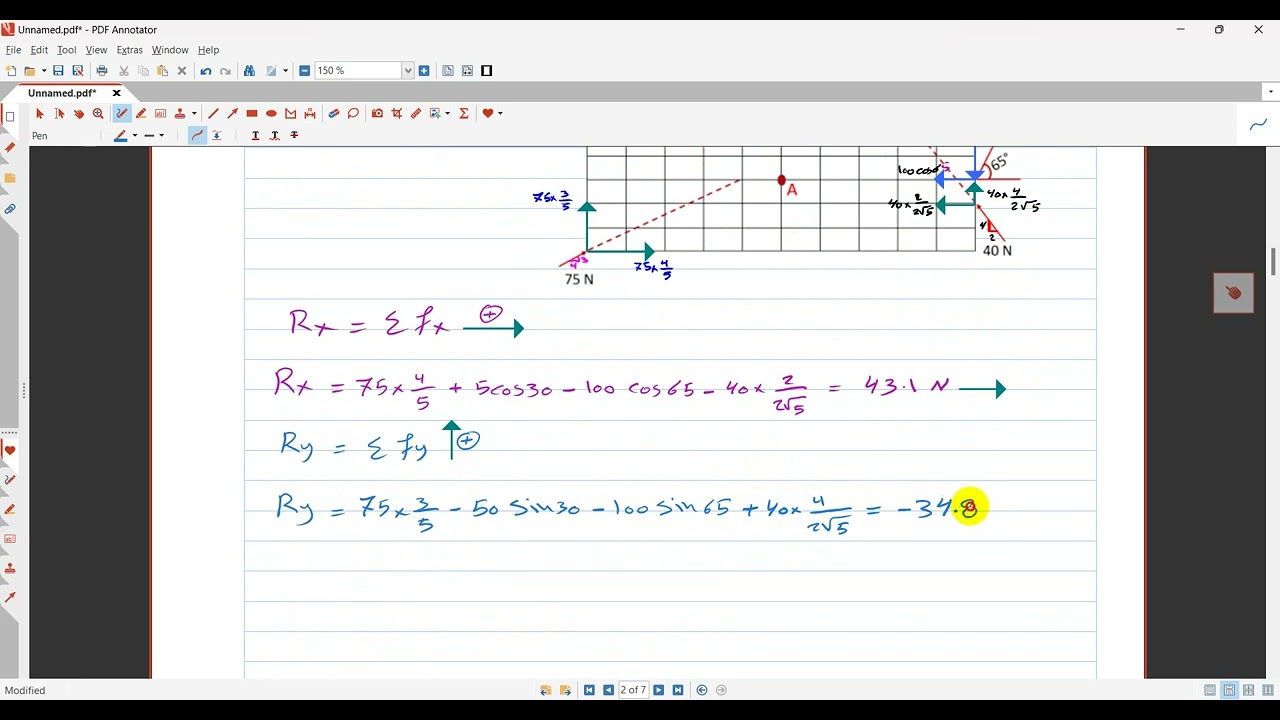The height and width of the screenshot is (720, 1280).
Task: Activate the Zoom magnifier tool
Action: click(x=98, y=114)
